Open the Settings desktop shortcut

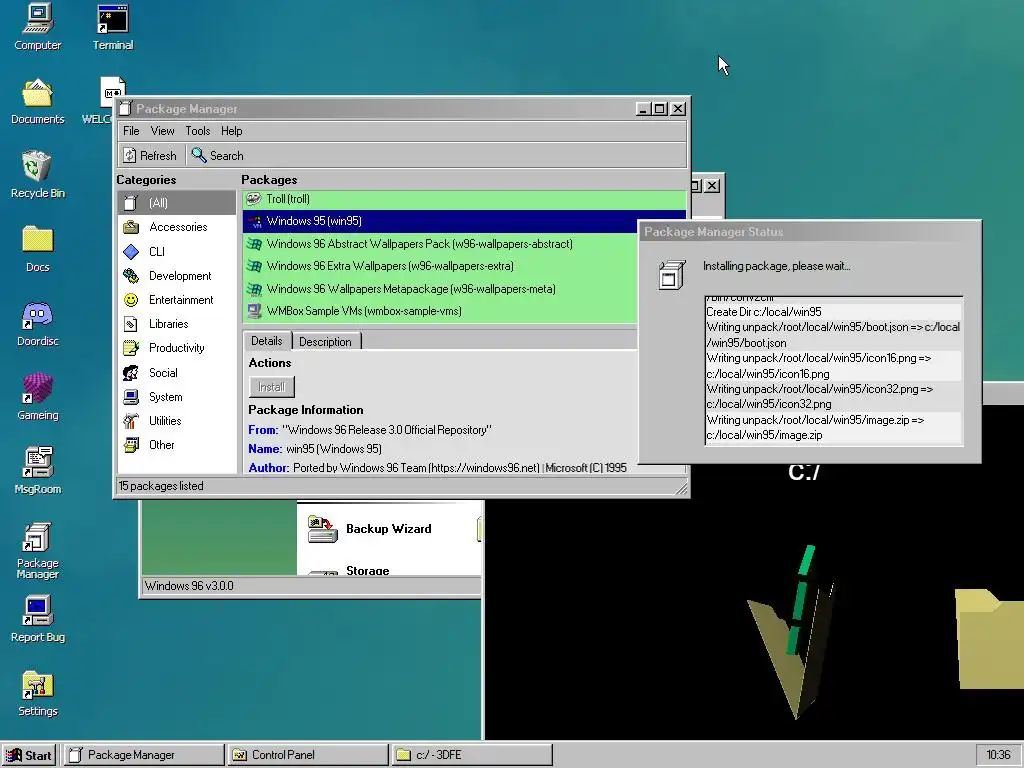pos(37,694)
